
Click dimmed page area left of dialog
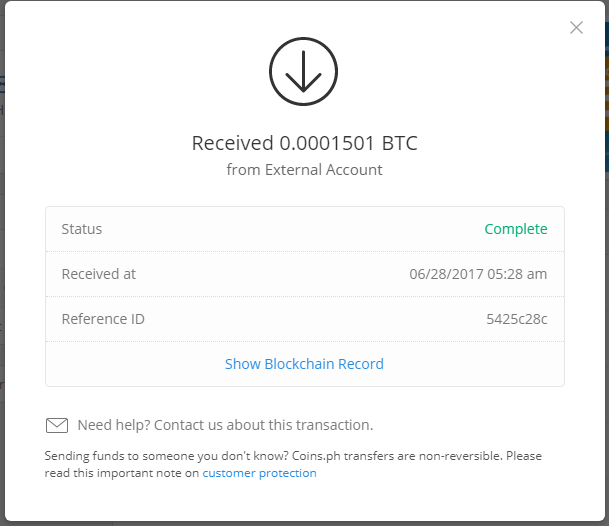point(2,272)
